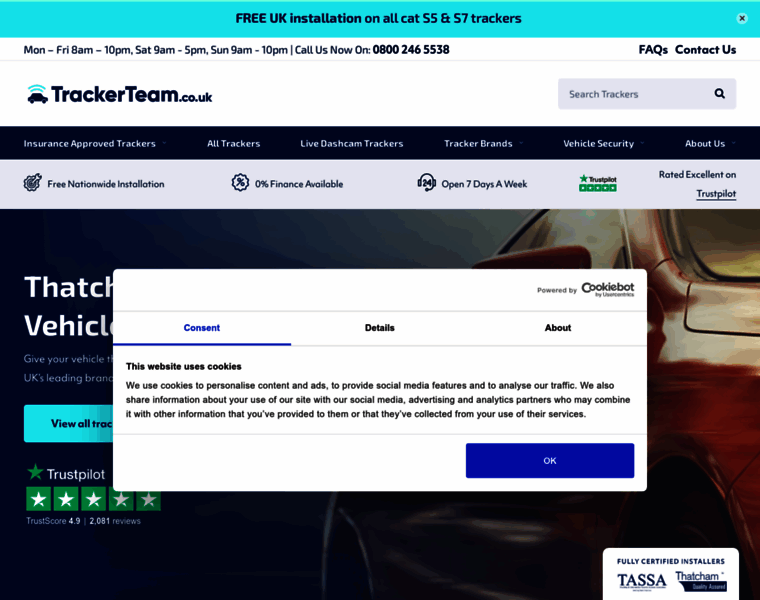This screenshot has height=600, width=760.
Task: Click the Trustpilot stars badge in info bar
Action: point(598,183)
